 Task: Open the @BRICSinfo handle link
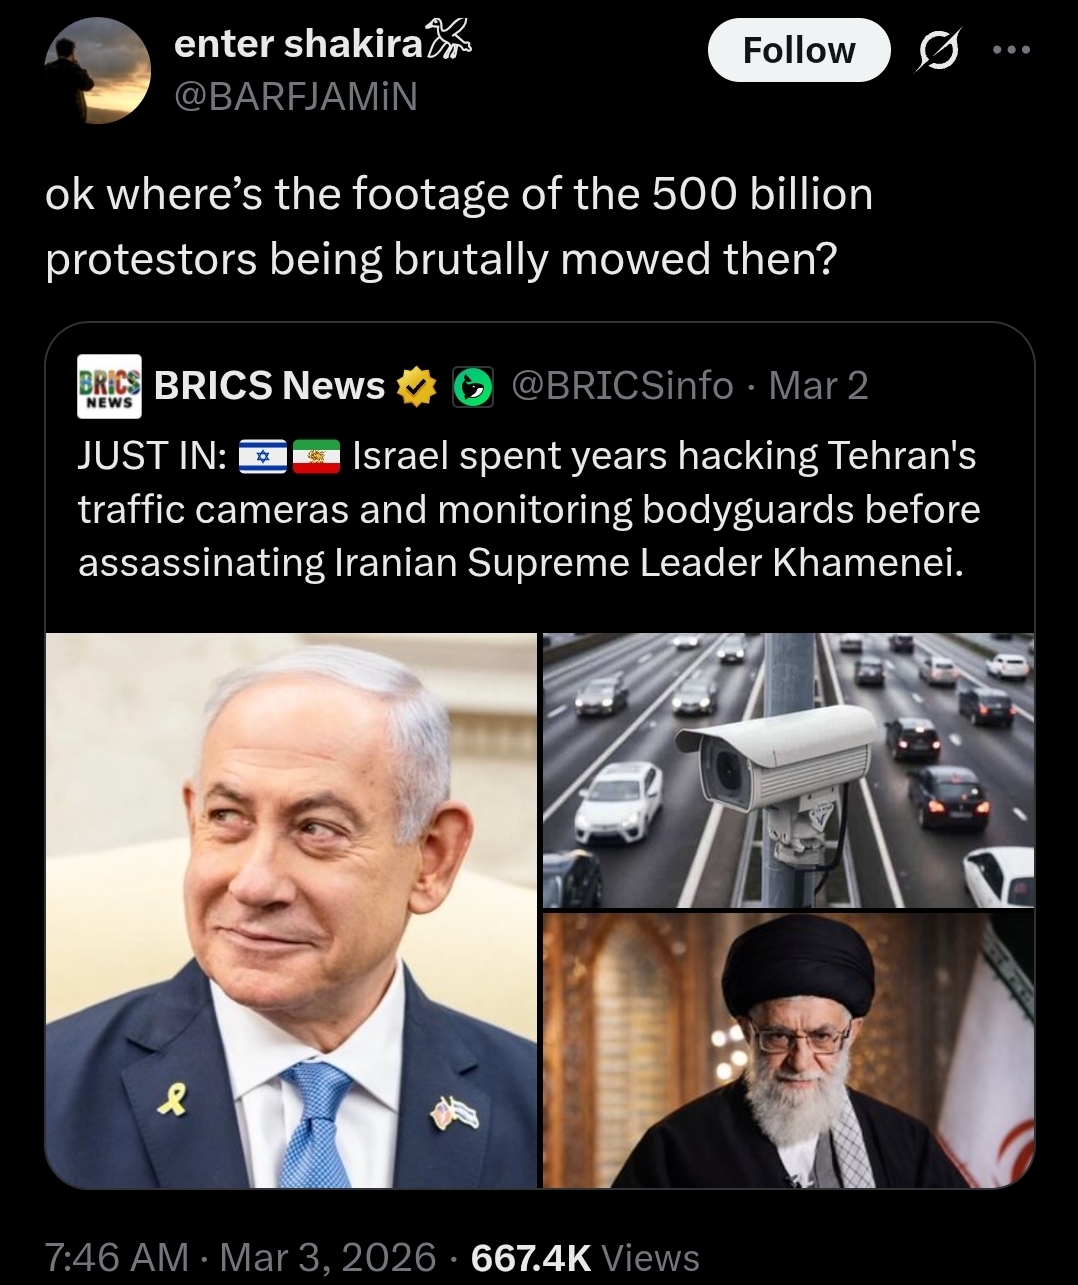(x=622, y=386)
